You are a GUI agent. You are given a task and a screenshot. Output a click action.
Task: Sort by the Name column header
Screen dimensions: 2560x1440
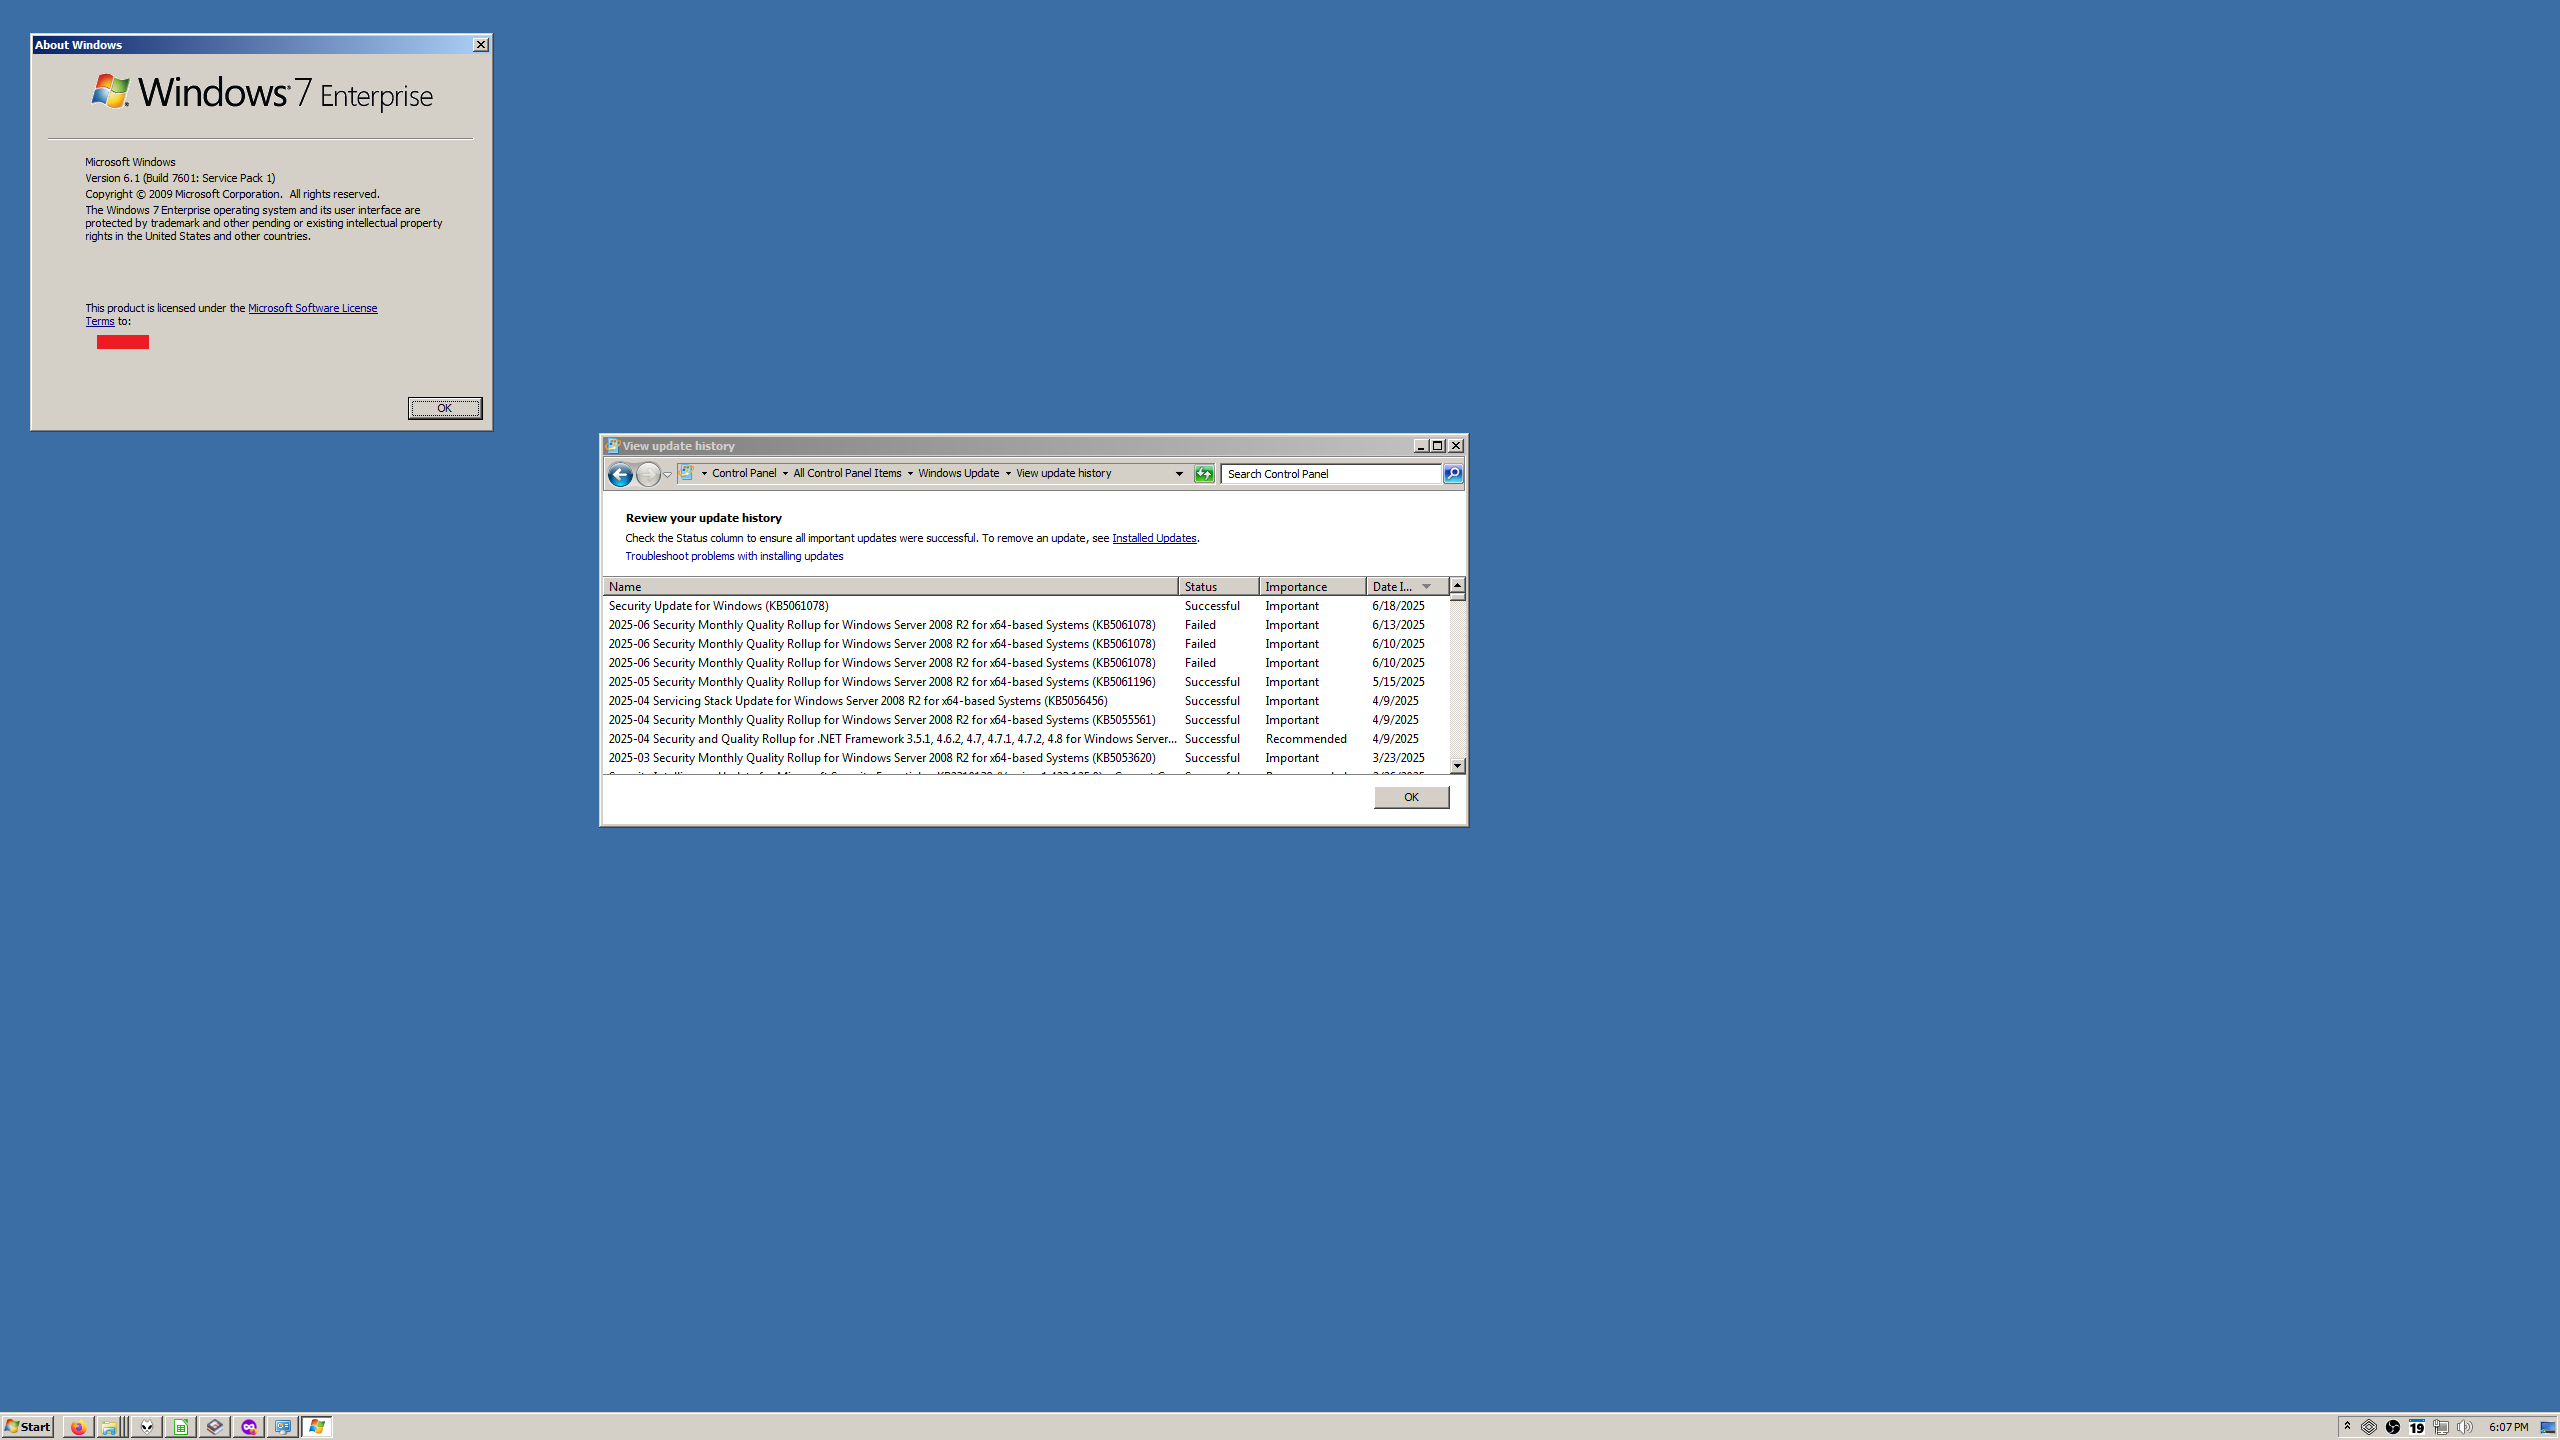coord(890,587)
